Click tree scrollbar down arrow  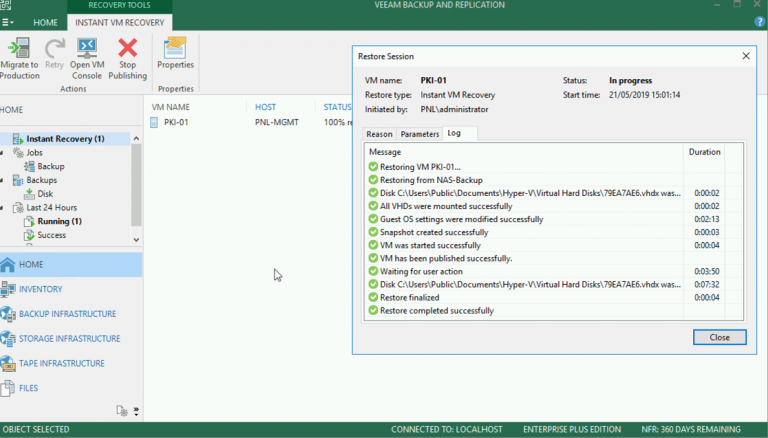coord(136,240)
